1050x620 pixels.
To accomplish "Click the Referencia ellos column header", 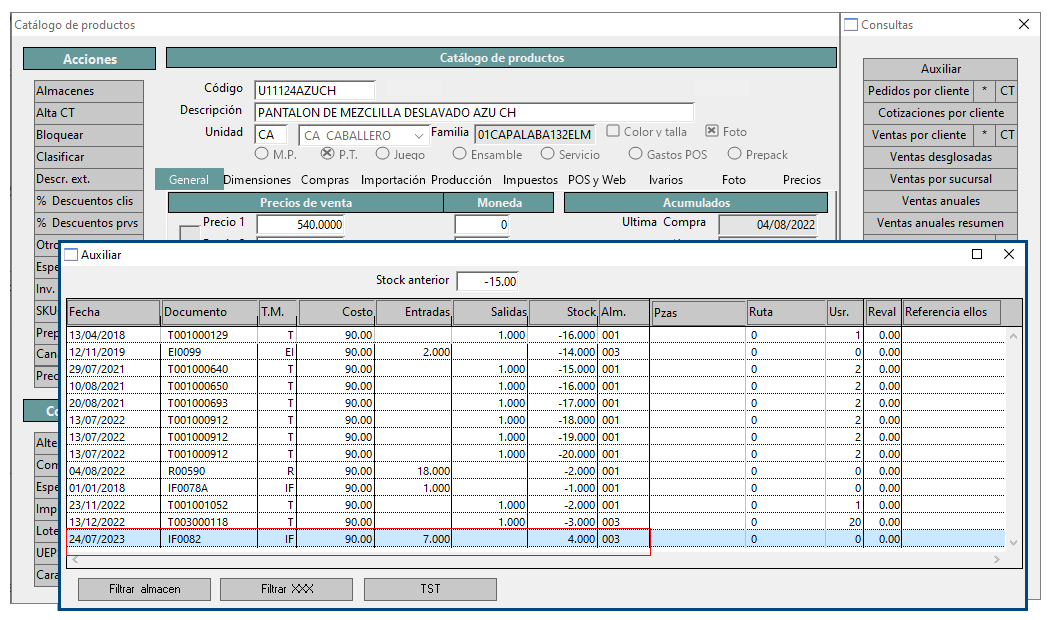I will 952,312.
